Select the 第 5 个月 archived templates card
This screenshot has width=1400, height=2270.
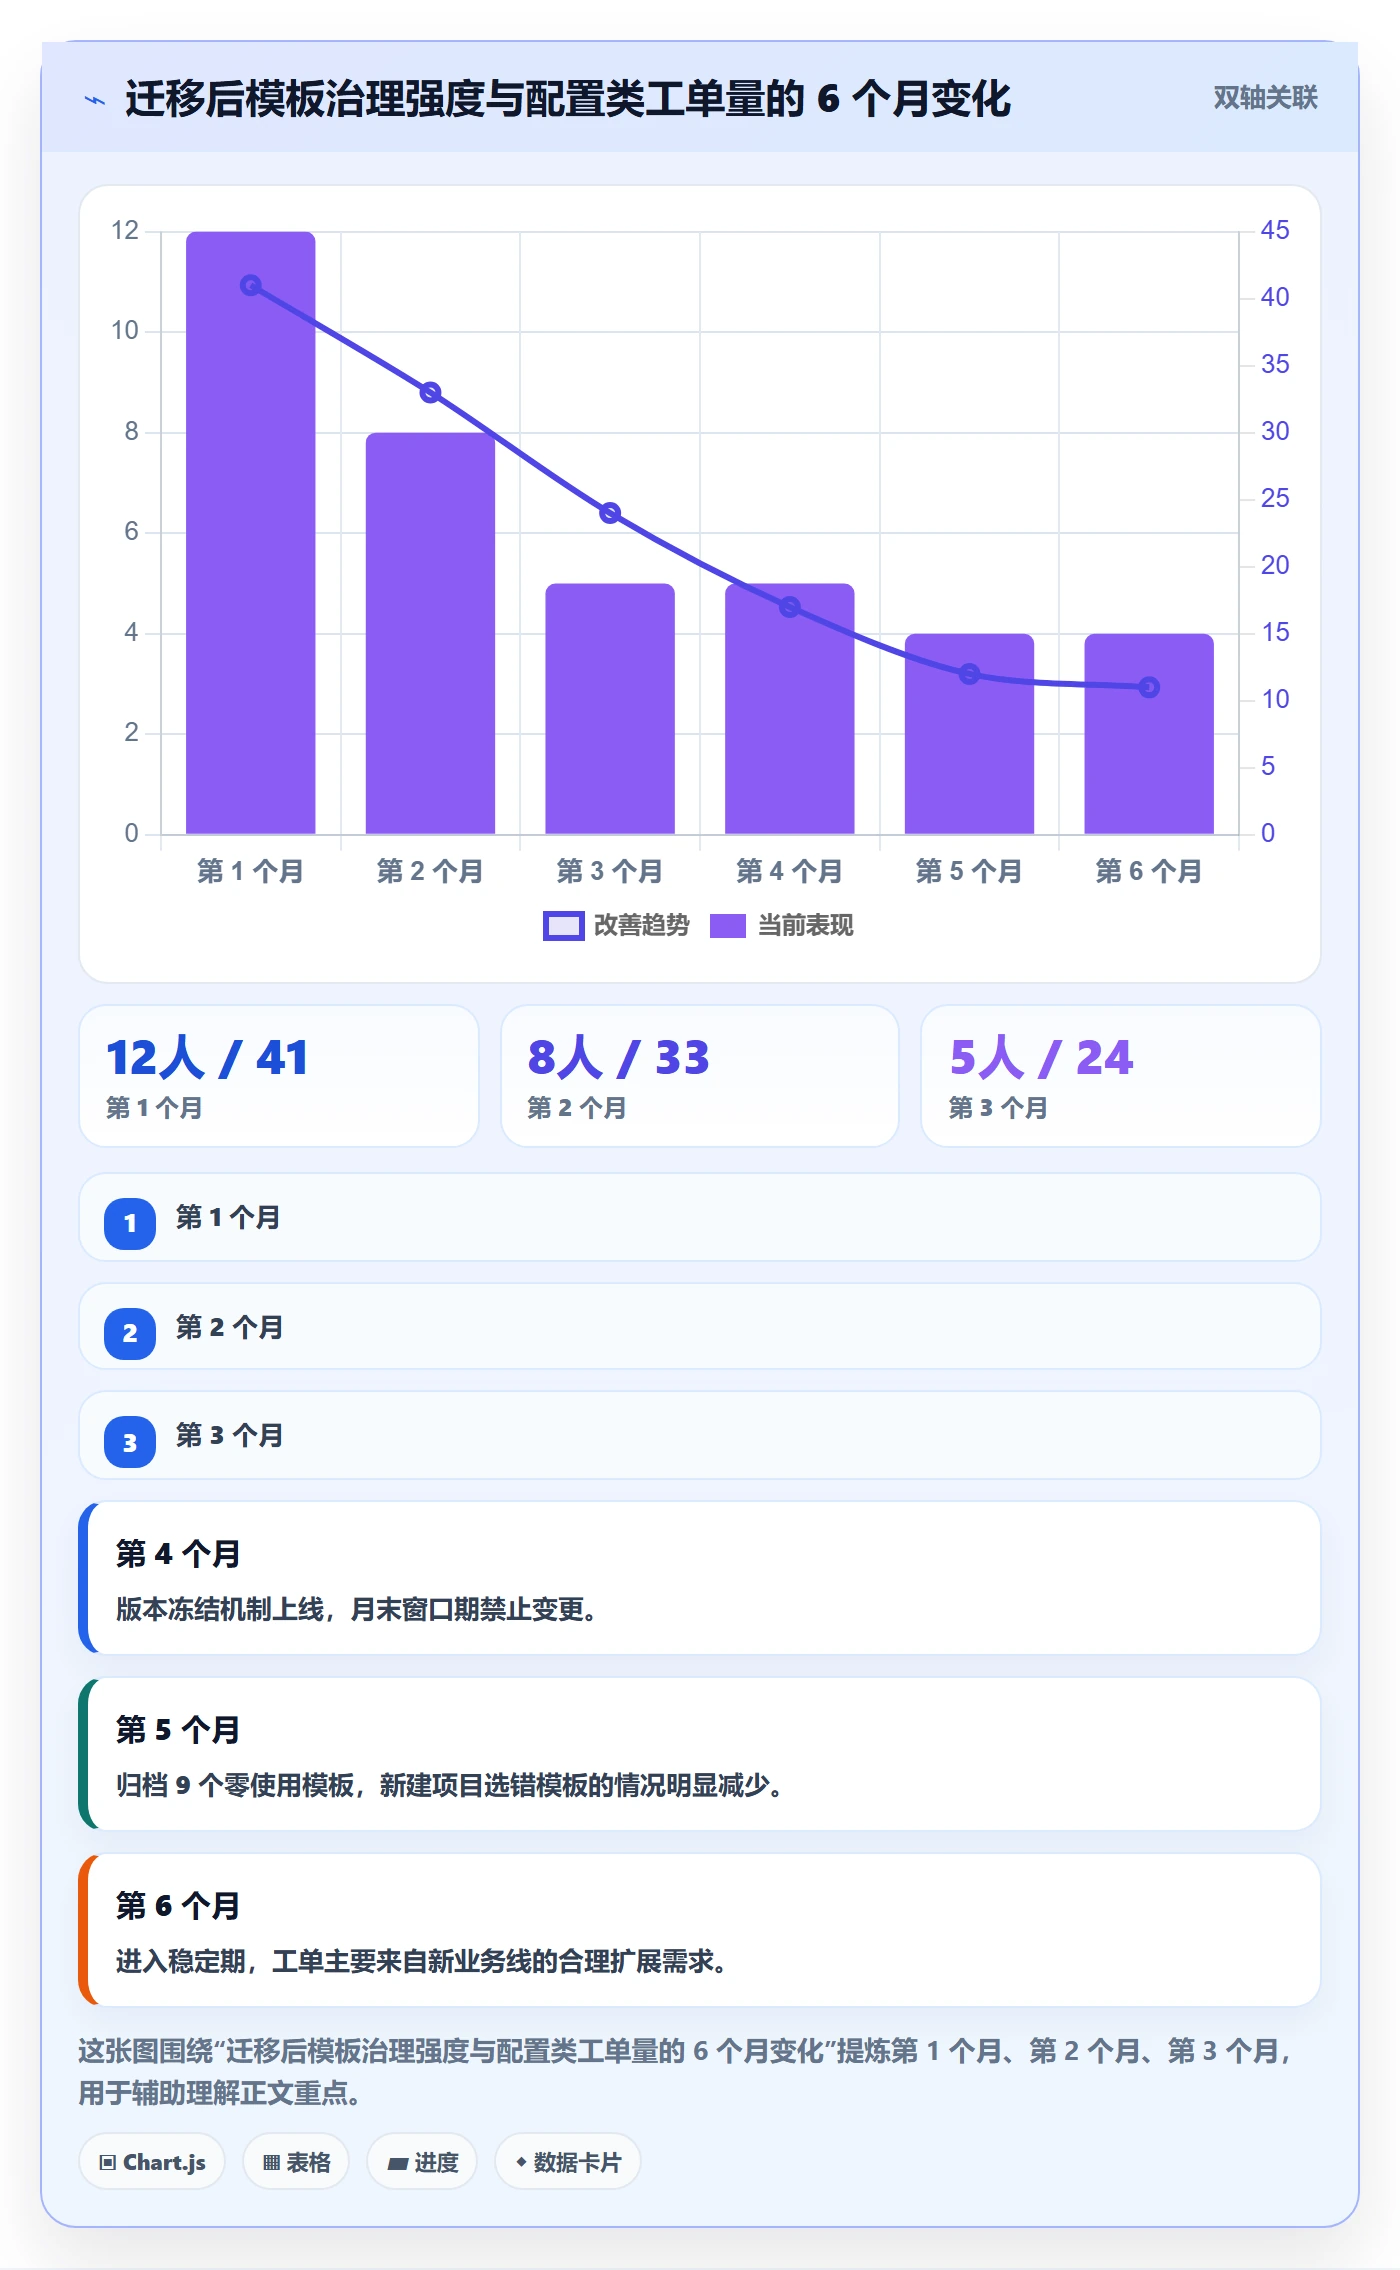[700, 1754]
